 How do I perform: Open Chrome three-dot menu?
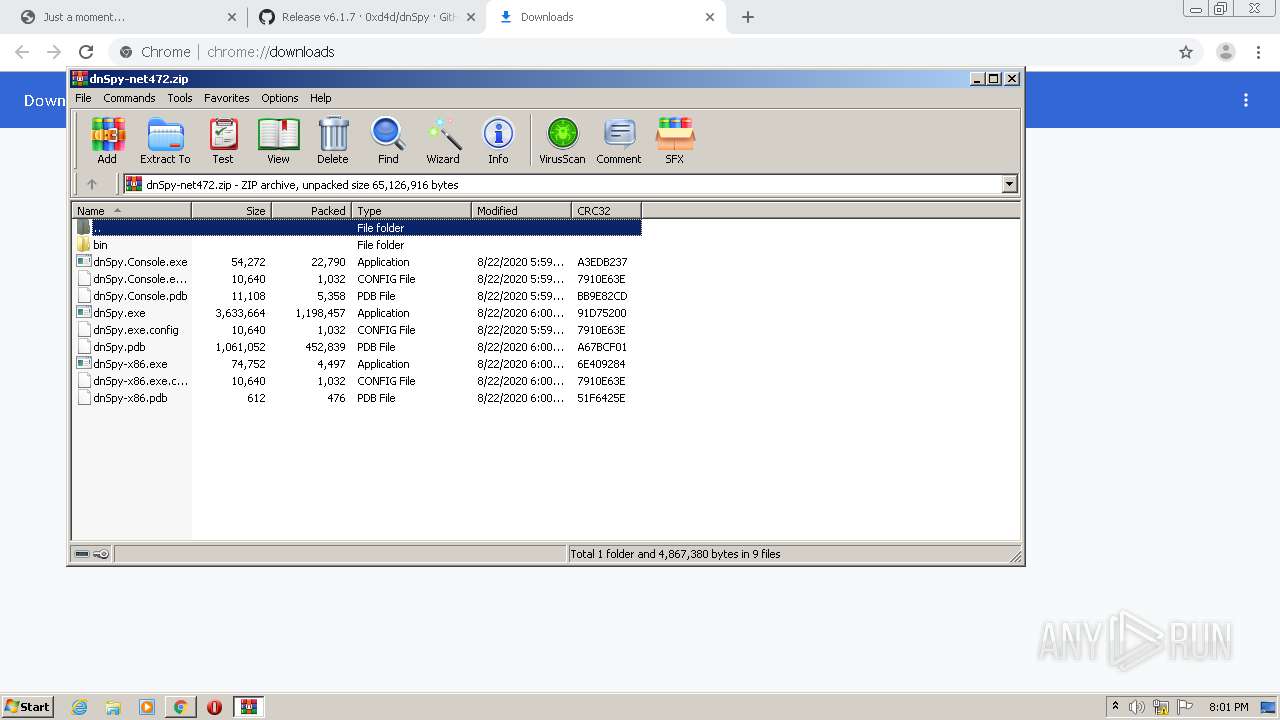pyautogui.click(x=1258, y=52)
